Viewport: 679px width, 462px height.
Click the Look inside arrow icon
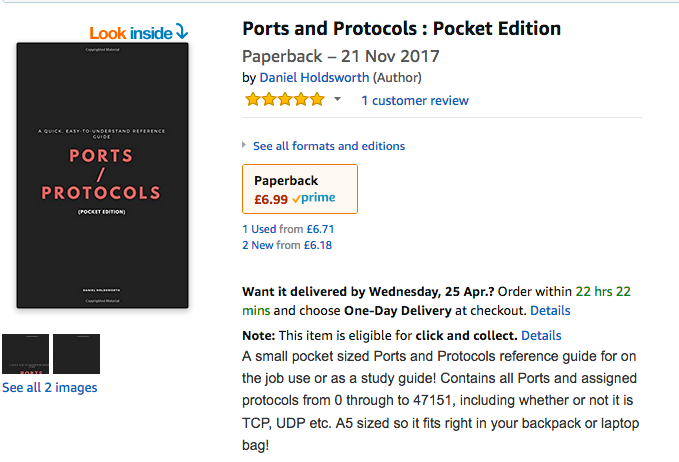(x=181, y=32)
